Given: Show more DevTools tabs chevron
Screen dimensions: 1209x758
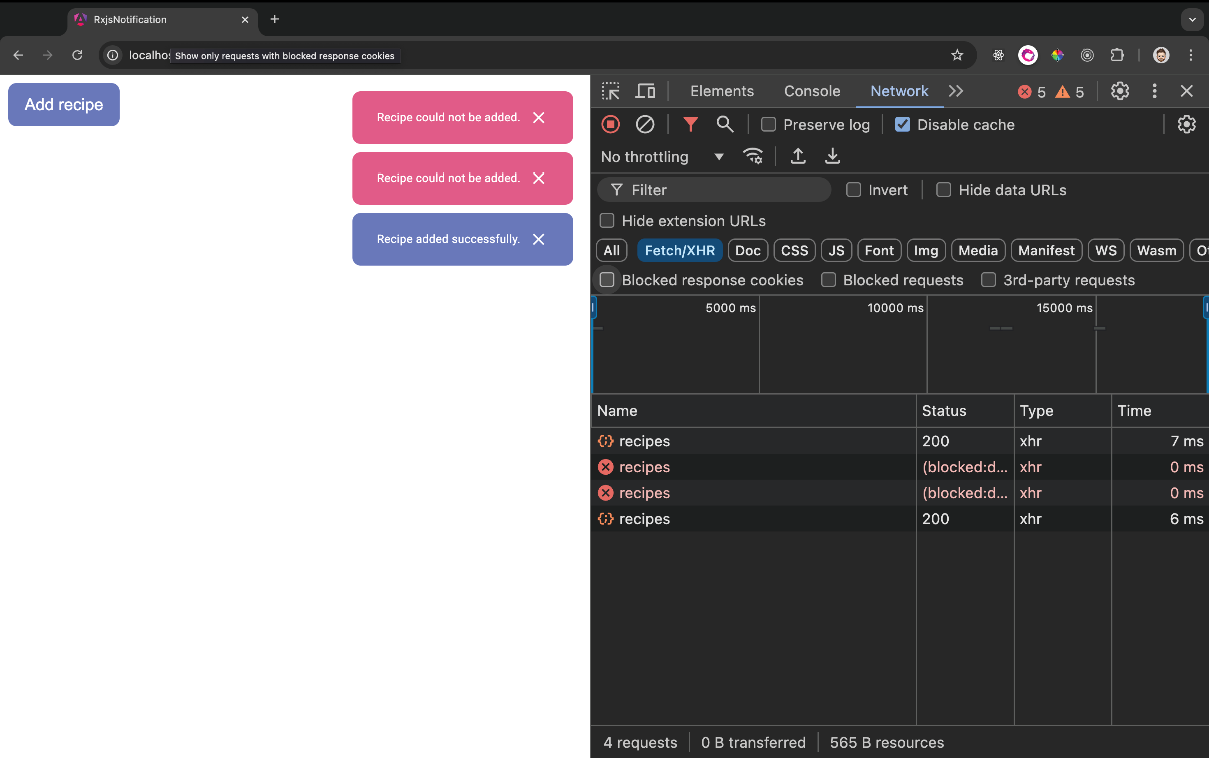Looking at the screenshot, I should (x=956, y=91).
